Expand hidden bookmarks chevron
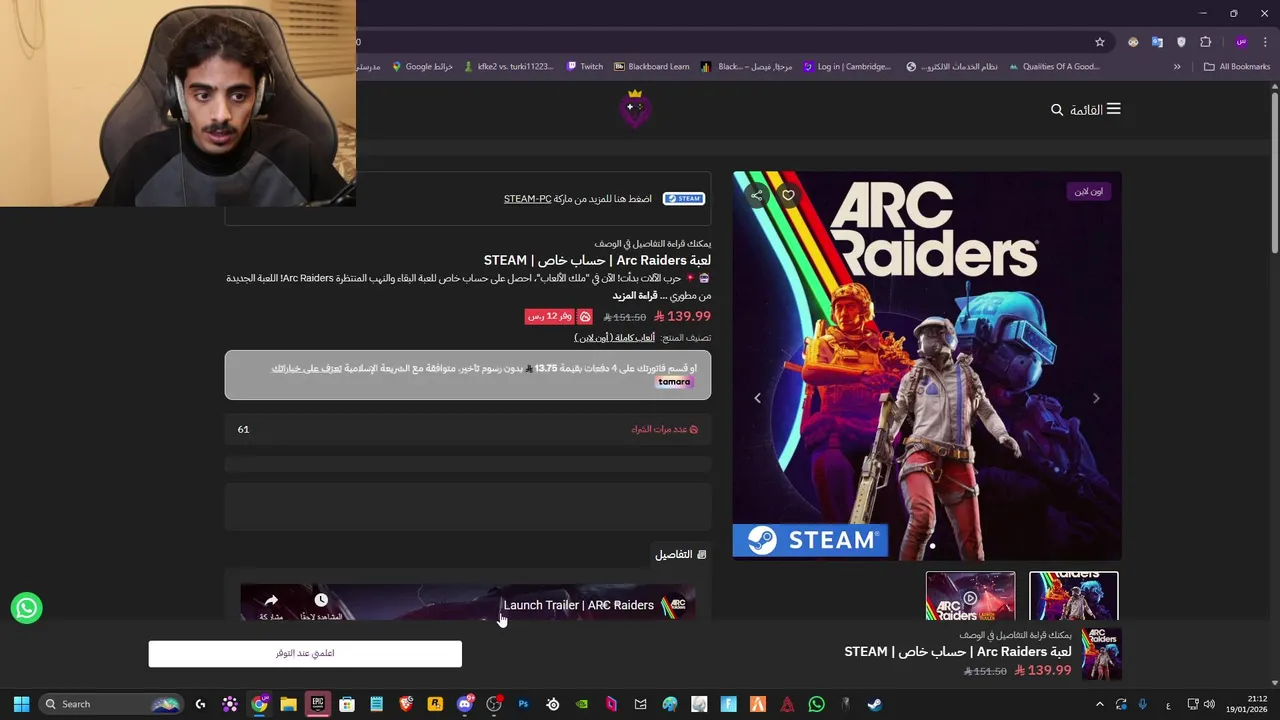1280x720 pixels. tap(1177, 67)
